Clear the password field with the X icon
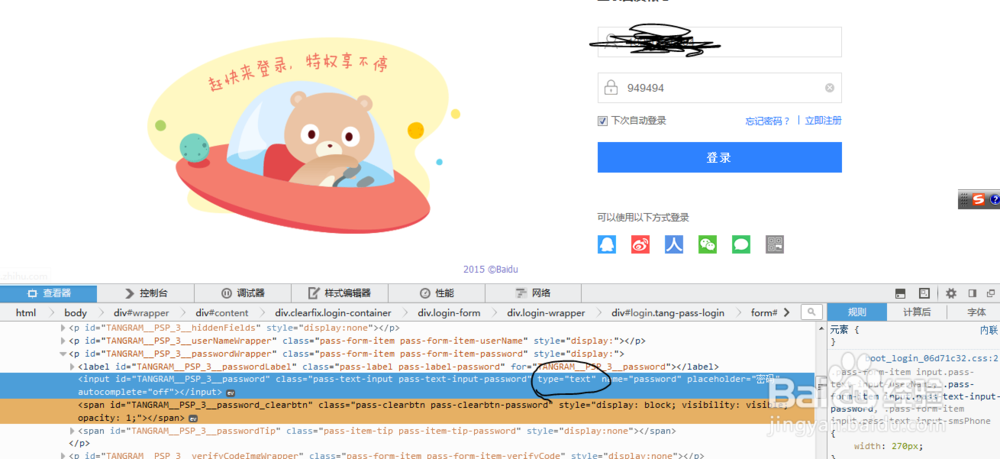The height and width of the screenshot is (459, 1000). pos(829,88)
